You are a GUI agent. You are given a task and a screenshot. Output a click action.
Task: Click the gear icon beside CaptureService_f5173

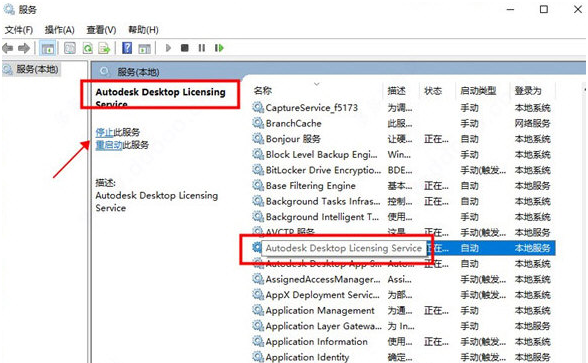[258, 108]
